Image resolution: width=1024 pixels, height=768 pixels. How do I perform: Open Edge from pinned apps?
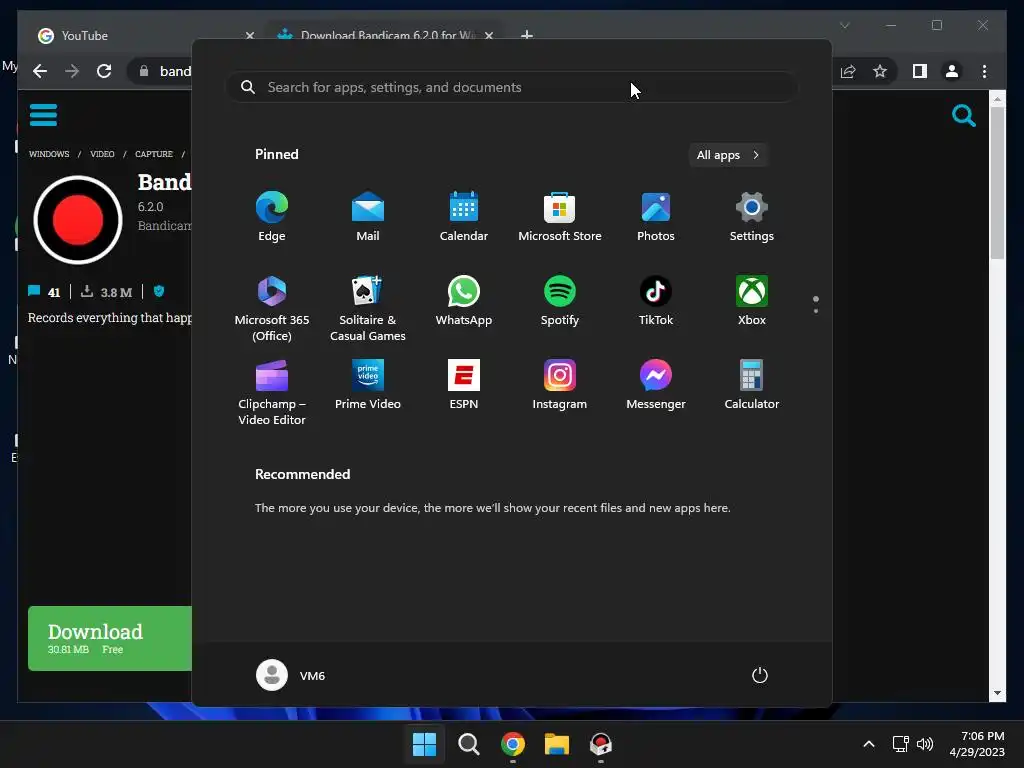tap(272, 216)
